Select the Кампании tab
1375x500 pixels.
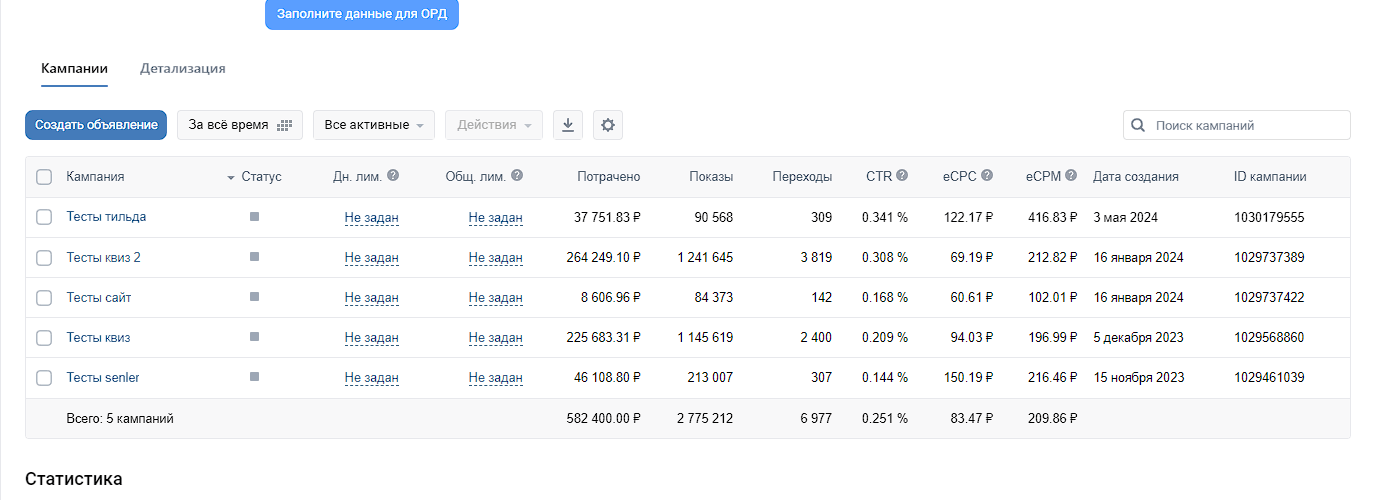point(74,69)
